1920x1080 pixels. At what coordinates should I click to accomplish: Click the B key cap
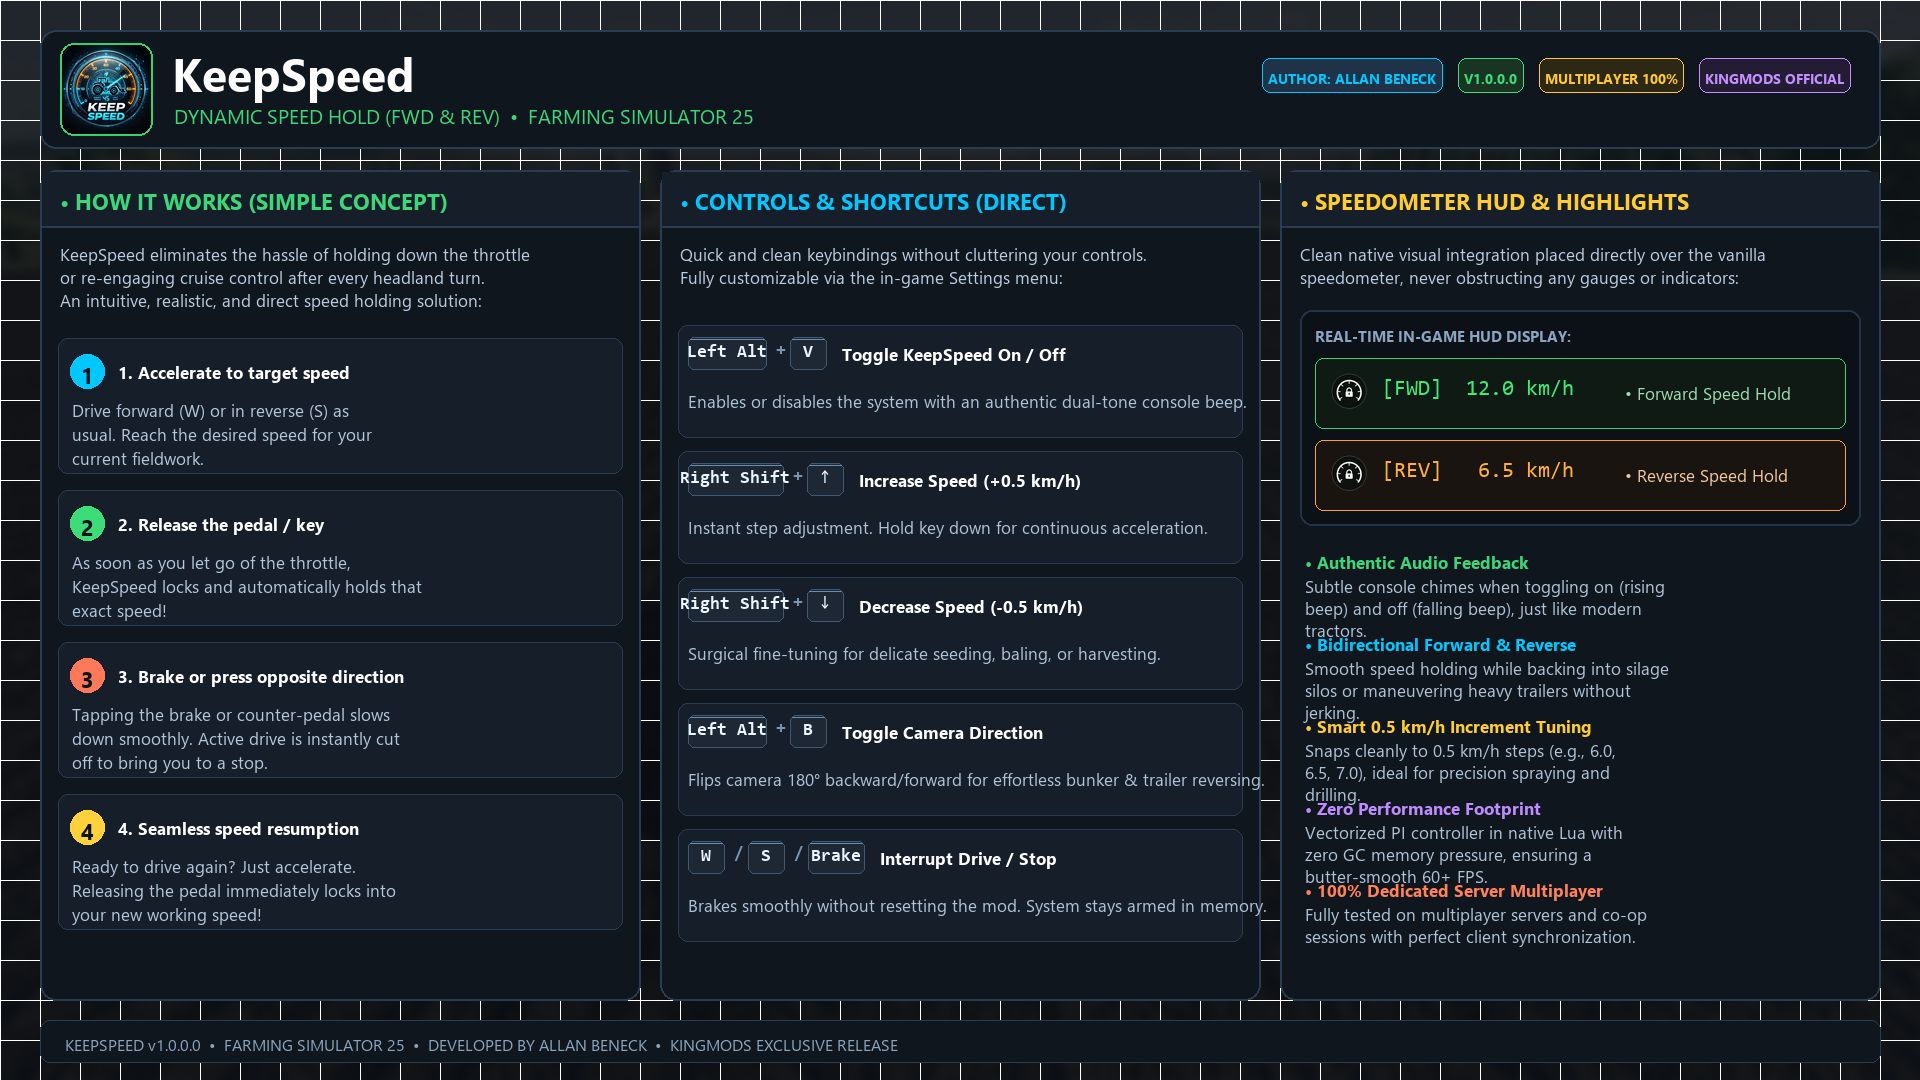tap(808, 731)
